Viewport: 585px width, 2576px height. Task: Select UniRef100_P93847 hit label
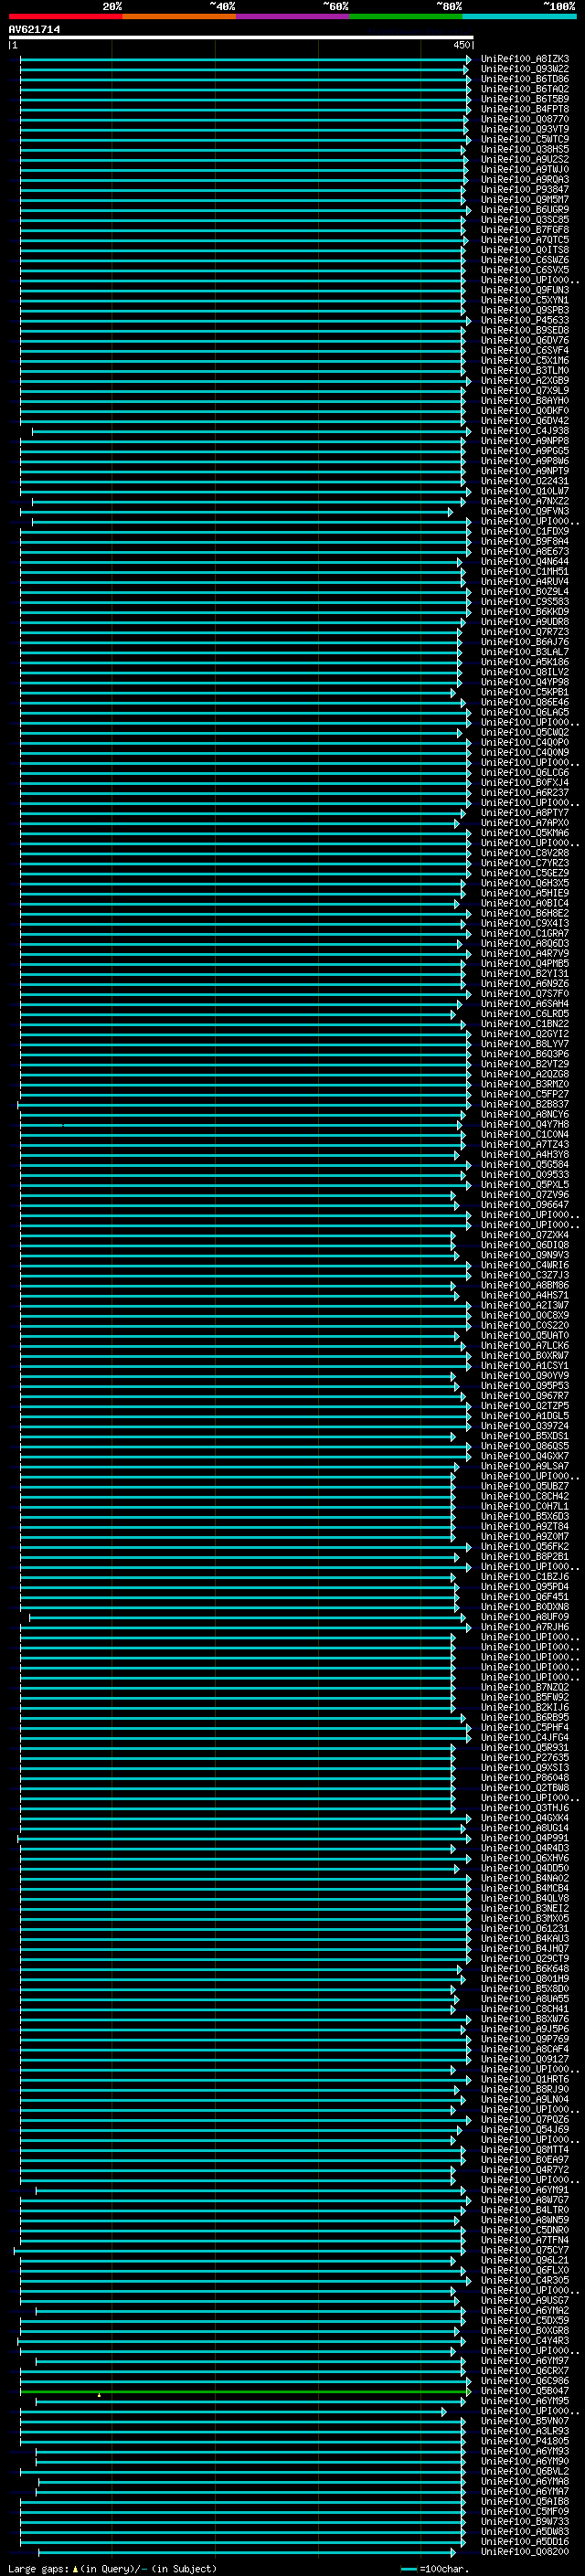coord(524,190)
